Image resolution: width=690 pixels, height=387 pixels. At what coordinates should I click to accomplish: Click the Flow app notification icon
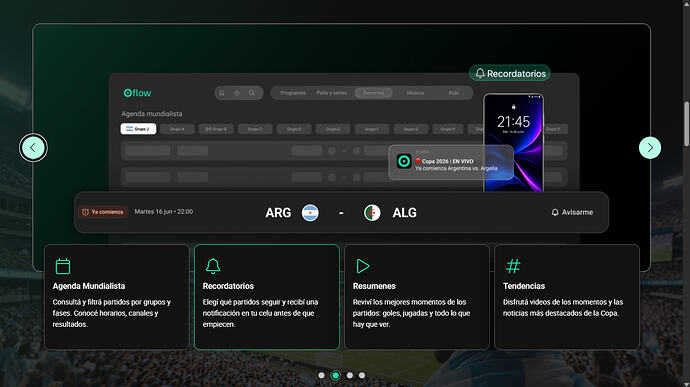pyautogui.click(x=404, y=161)
